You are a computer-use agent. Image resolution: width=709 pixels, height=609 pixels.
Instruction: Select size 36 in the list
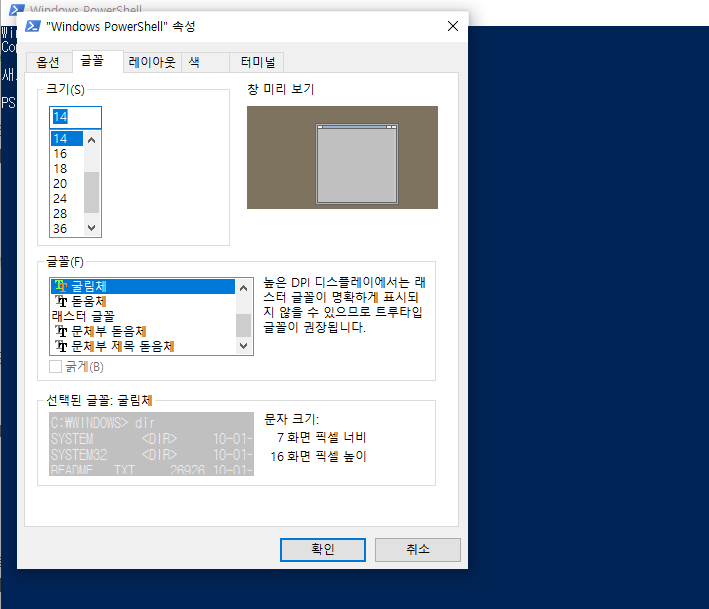tap(67, 228)
